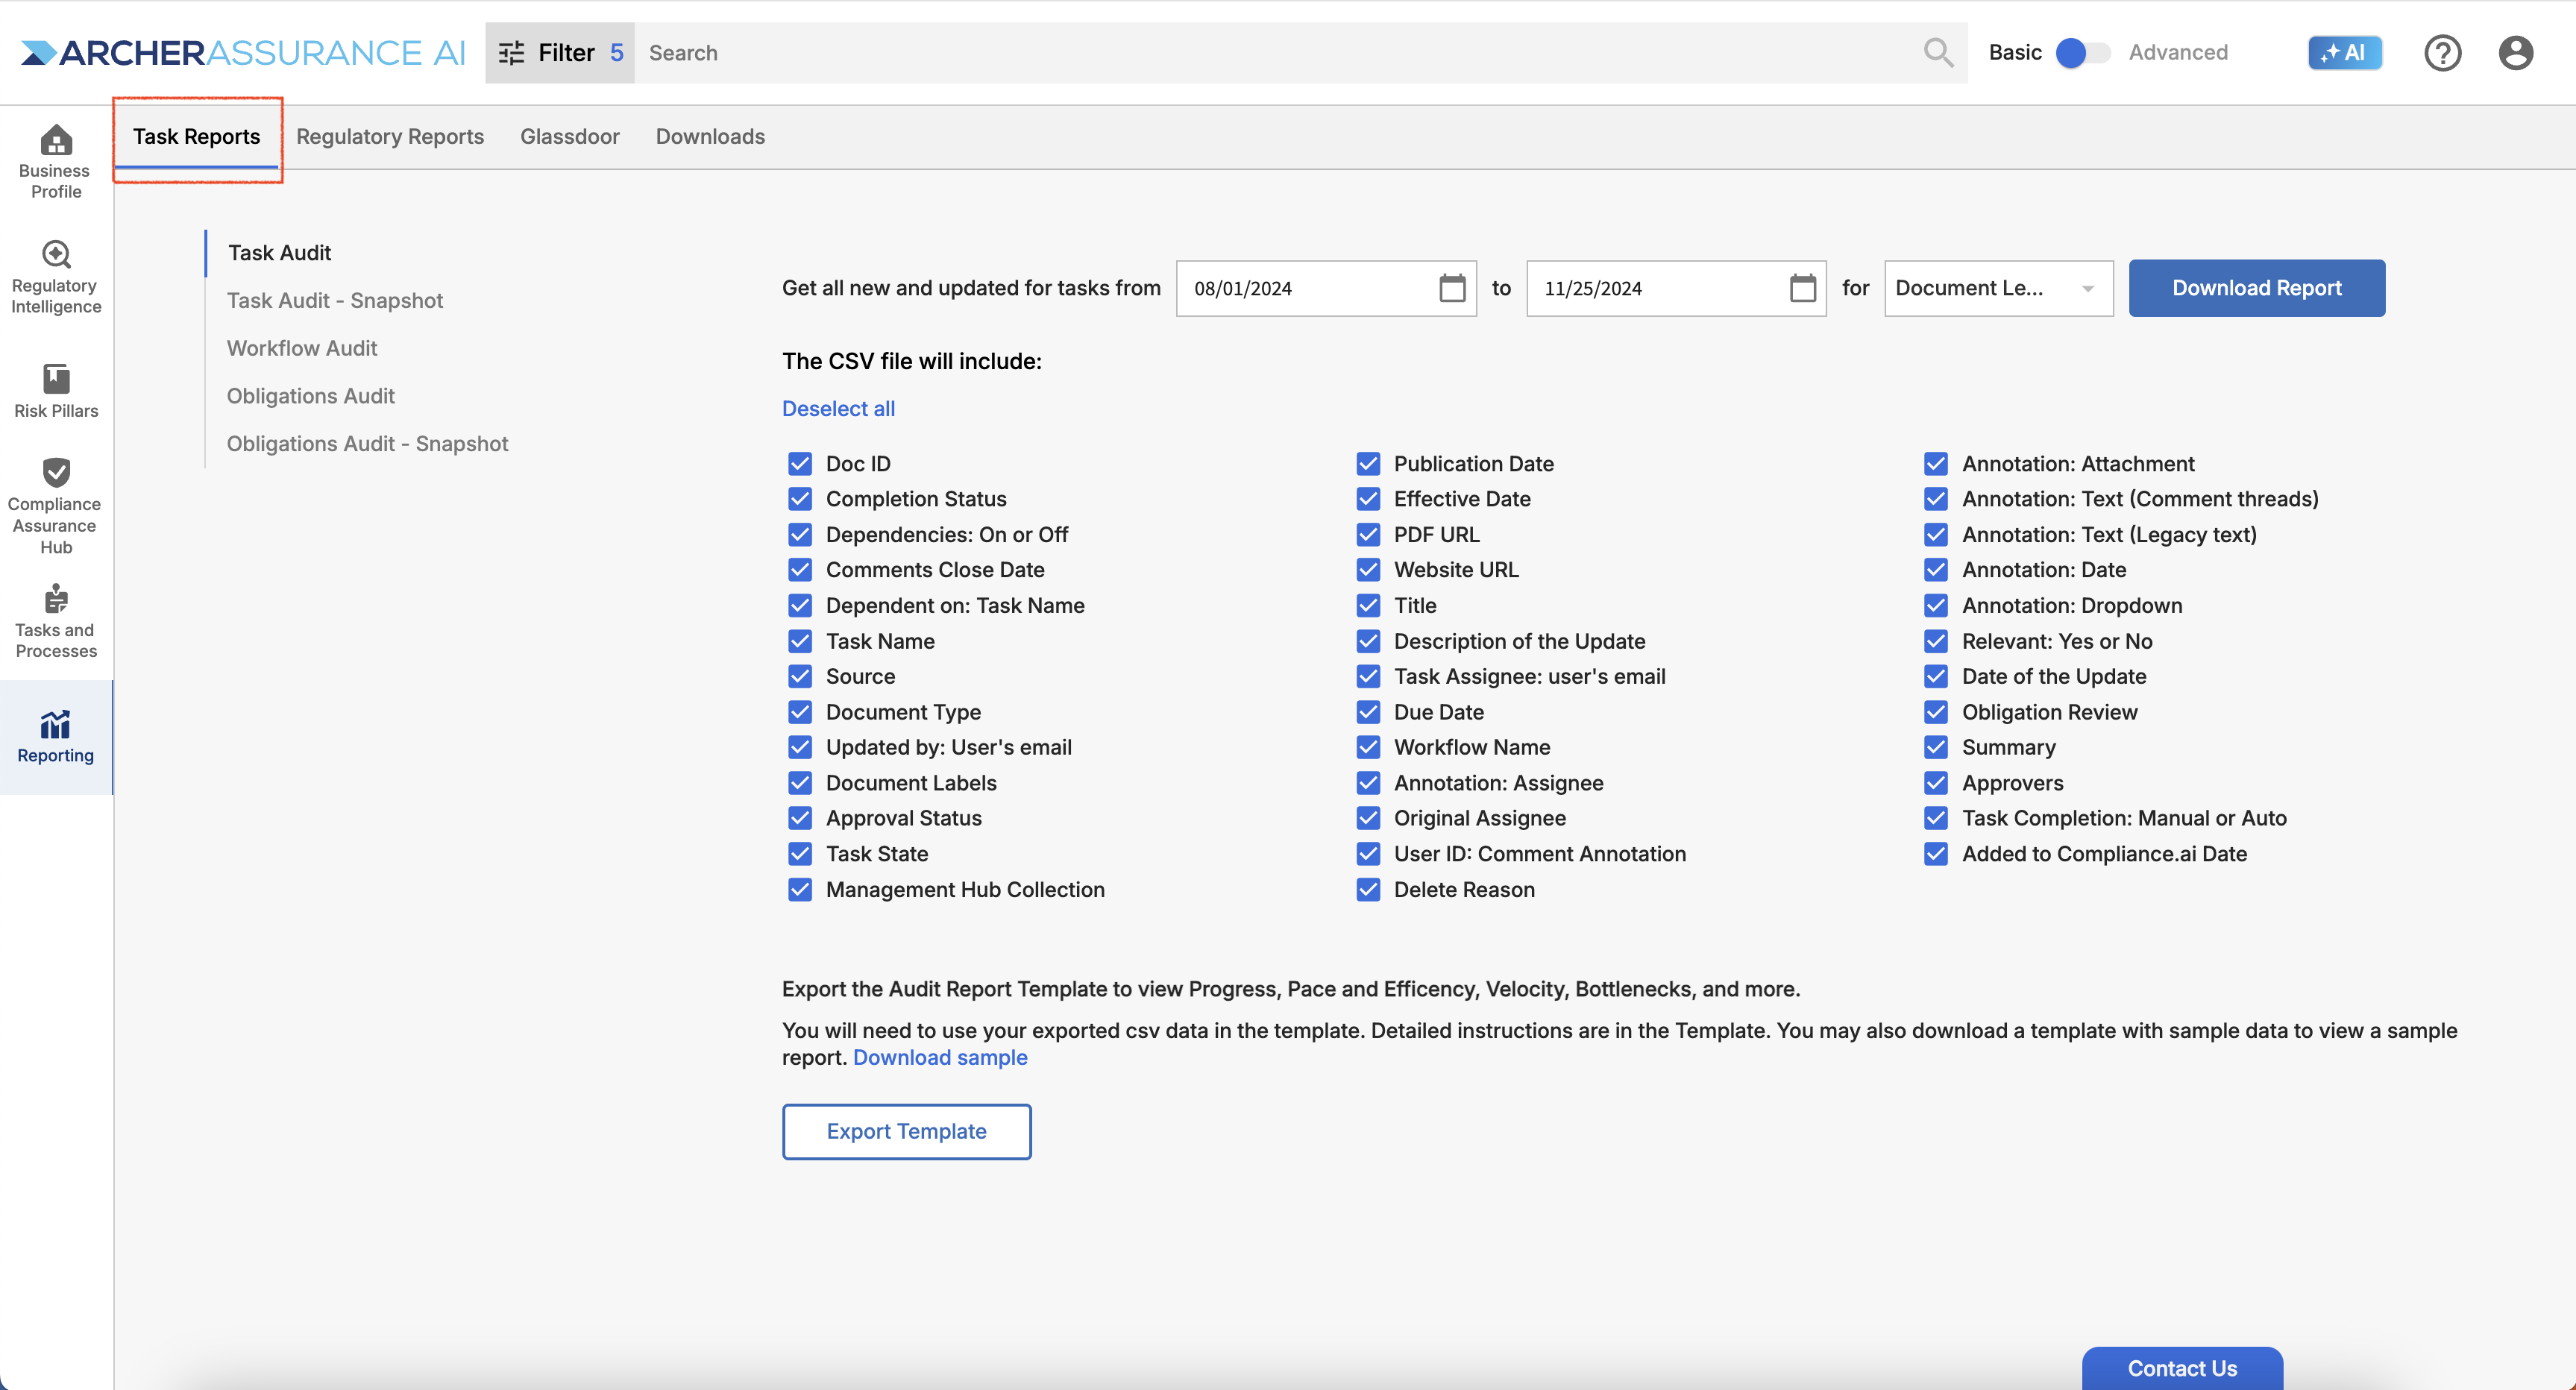Switch to the Downloads tab
2576x1390 pixels.
[710, 137]
